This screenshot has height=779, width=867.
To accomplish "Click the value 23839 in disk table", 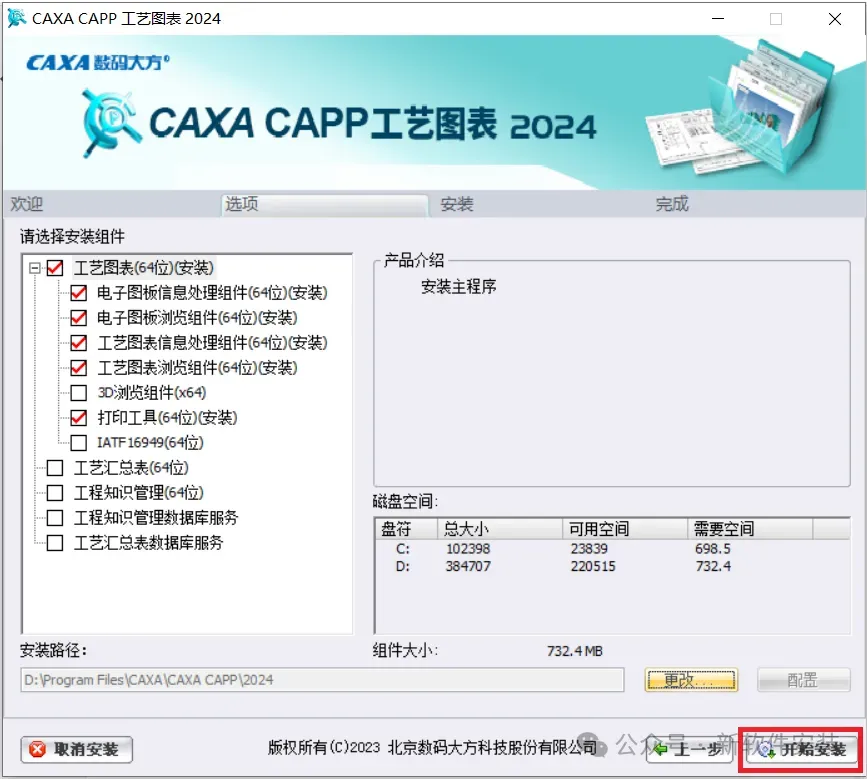I will (589, 549).
